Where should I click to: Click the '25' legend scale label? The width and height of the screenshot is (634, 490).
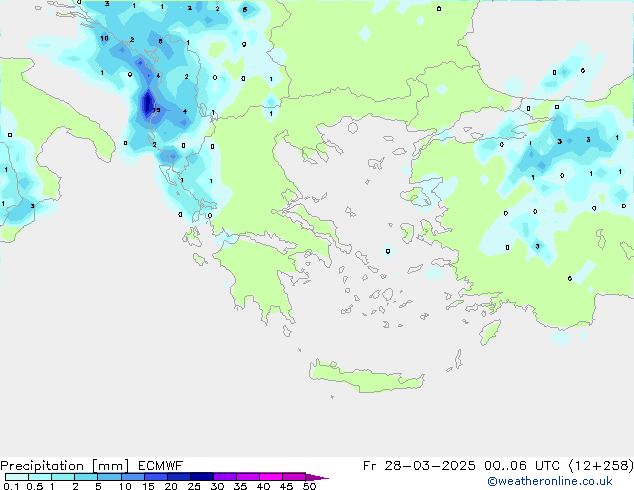click(194, 486)
